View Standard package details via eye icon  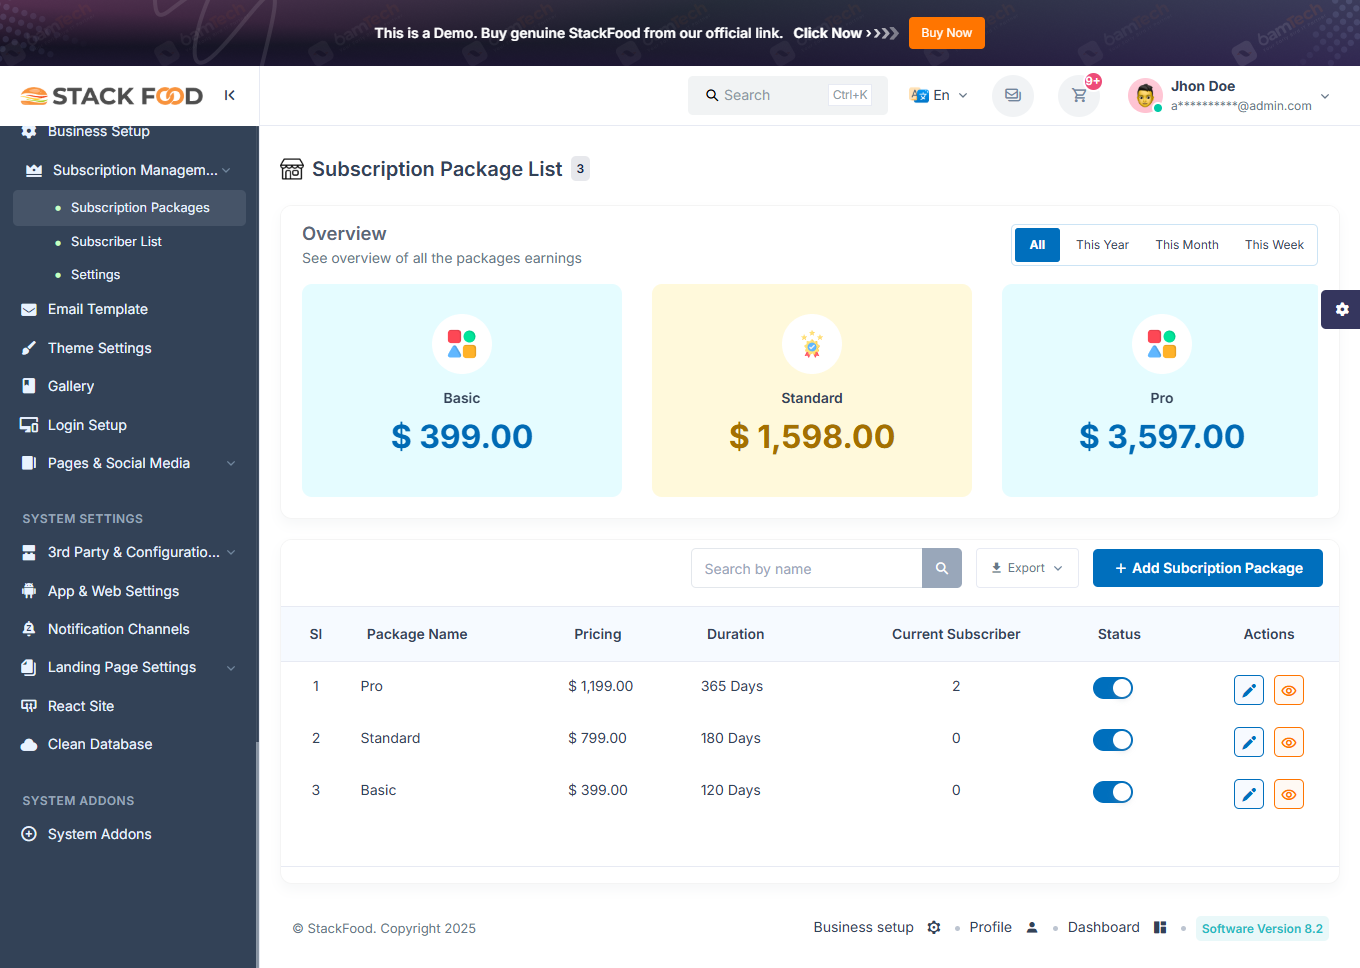pos(1288,742)
